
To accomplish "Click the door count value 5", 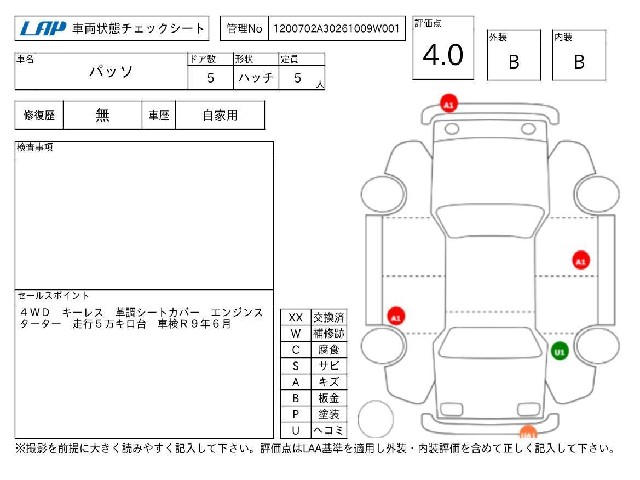I will pos(210,77).
